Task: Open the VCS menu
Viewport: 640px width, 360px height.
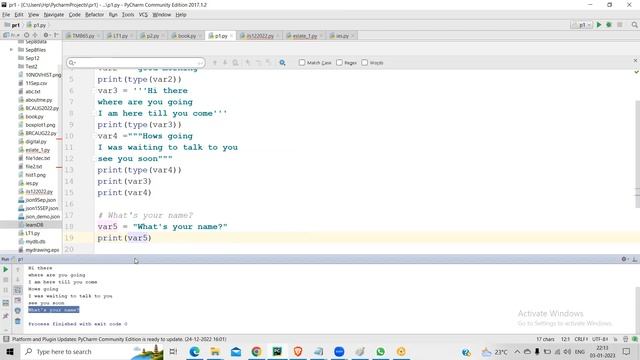Action: (143, 15)
